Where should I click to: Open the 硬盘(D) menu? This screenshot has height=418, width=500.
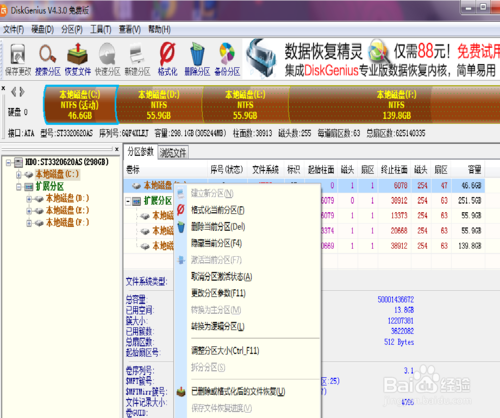pos(43,30)
